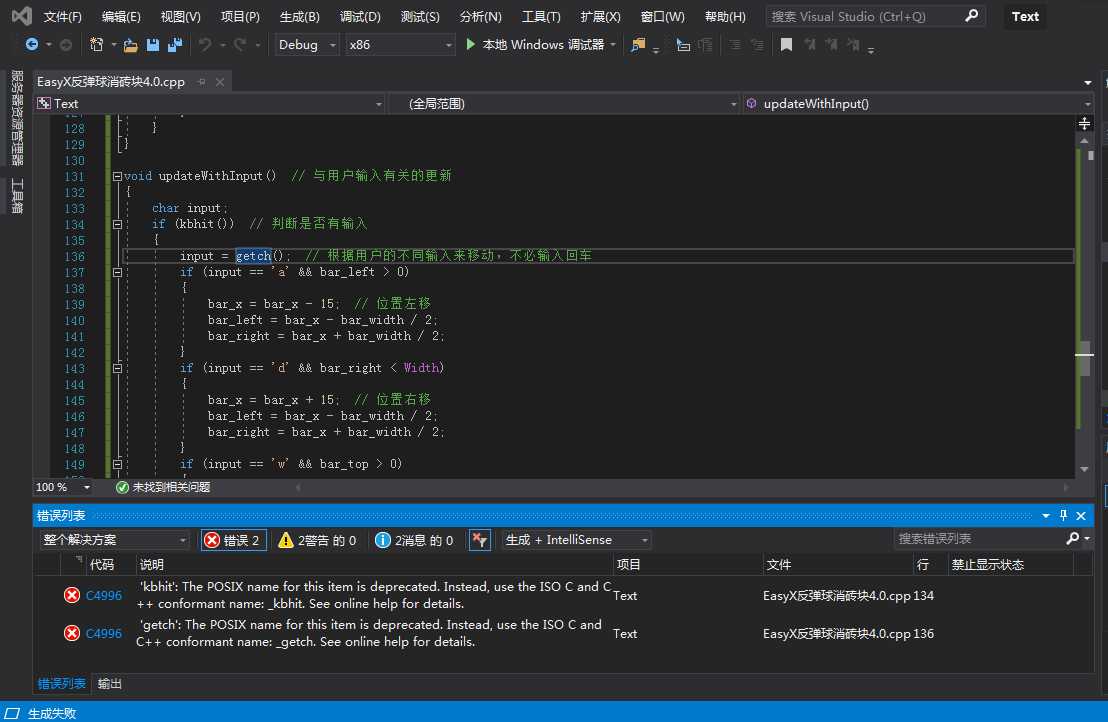Pin the error list panel

1063,515
